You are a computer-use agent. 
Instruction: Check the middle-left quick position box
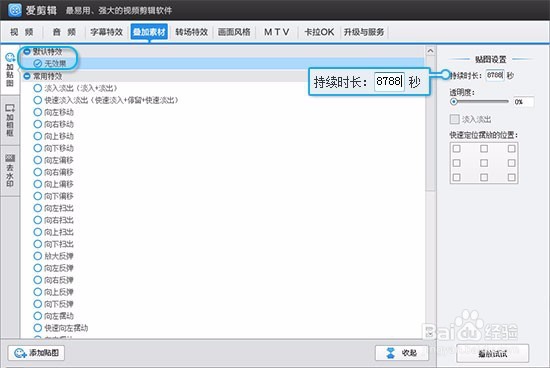coord(456,163)
